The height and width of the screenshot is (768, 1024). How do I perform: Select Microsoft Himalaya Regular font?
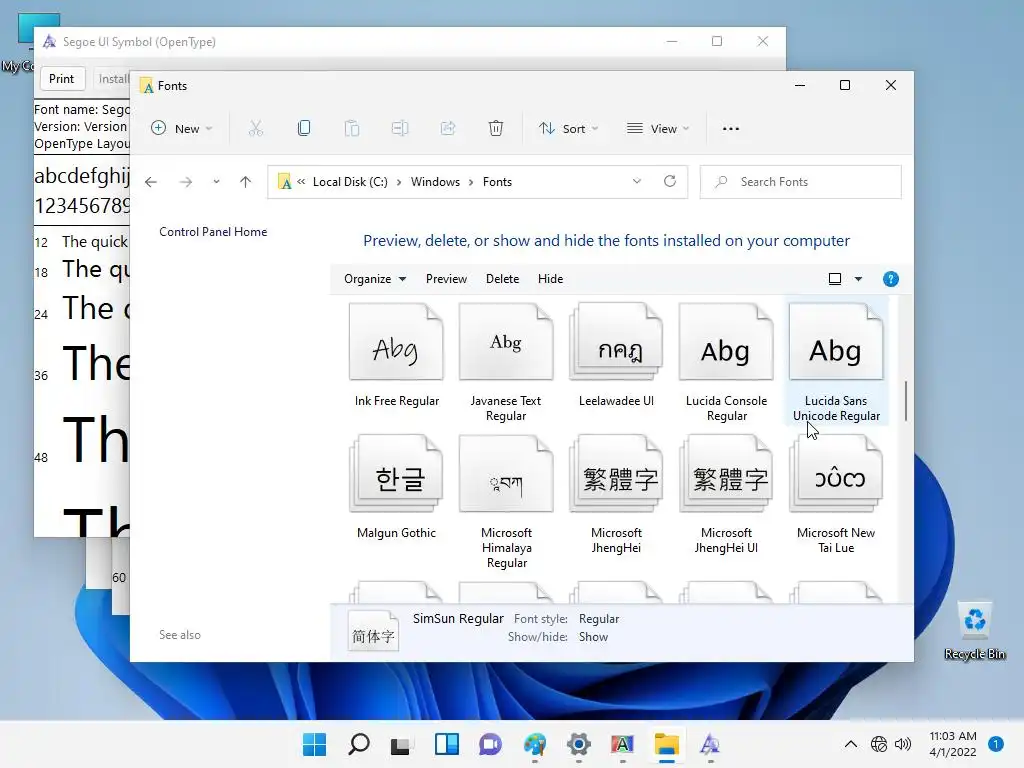506,502
